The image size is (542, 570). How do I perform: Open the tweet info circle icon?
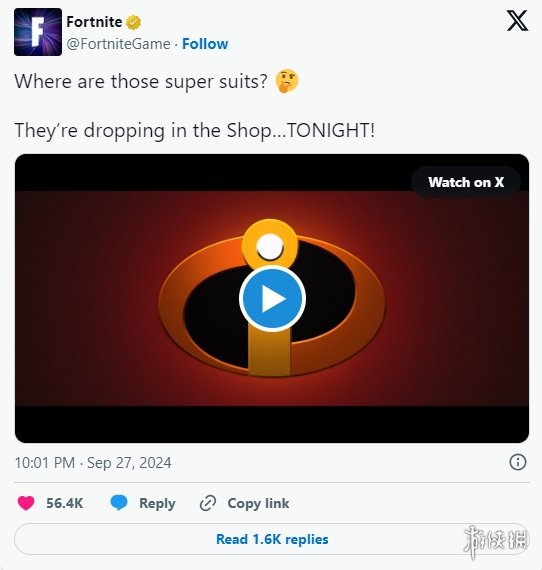pyautogui.click(x=518, y=462)
